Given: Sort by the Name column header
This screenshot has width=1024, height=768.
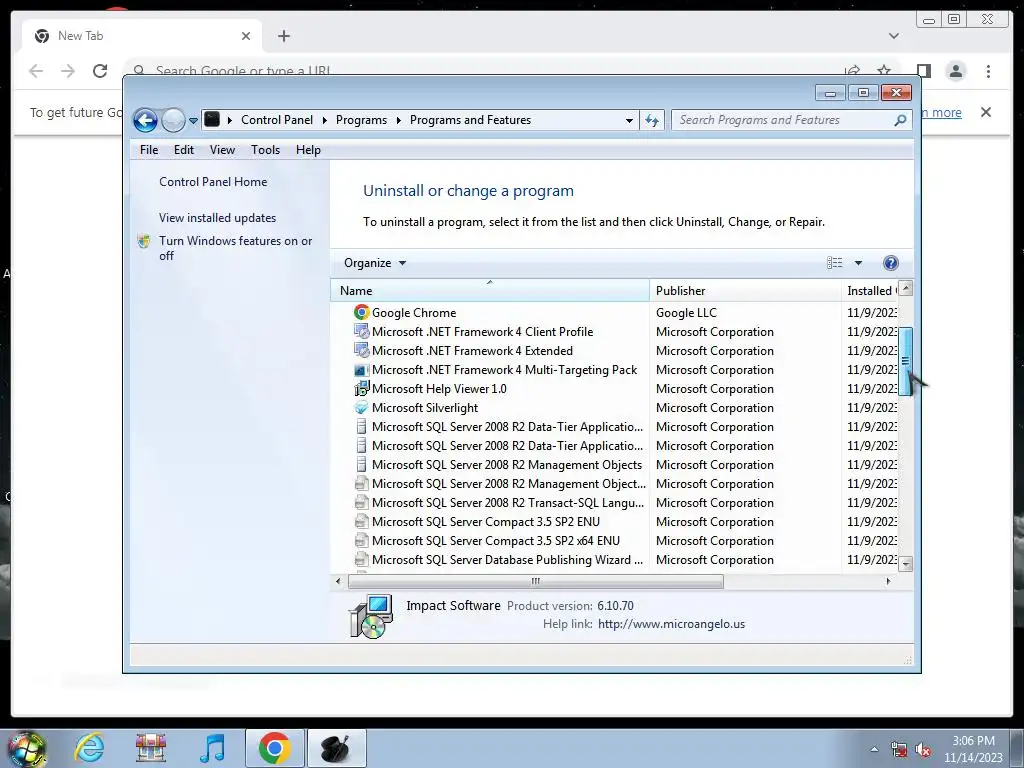Looking at the screenshot, I should (x=490, y=291).
